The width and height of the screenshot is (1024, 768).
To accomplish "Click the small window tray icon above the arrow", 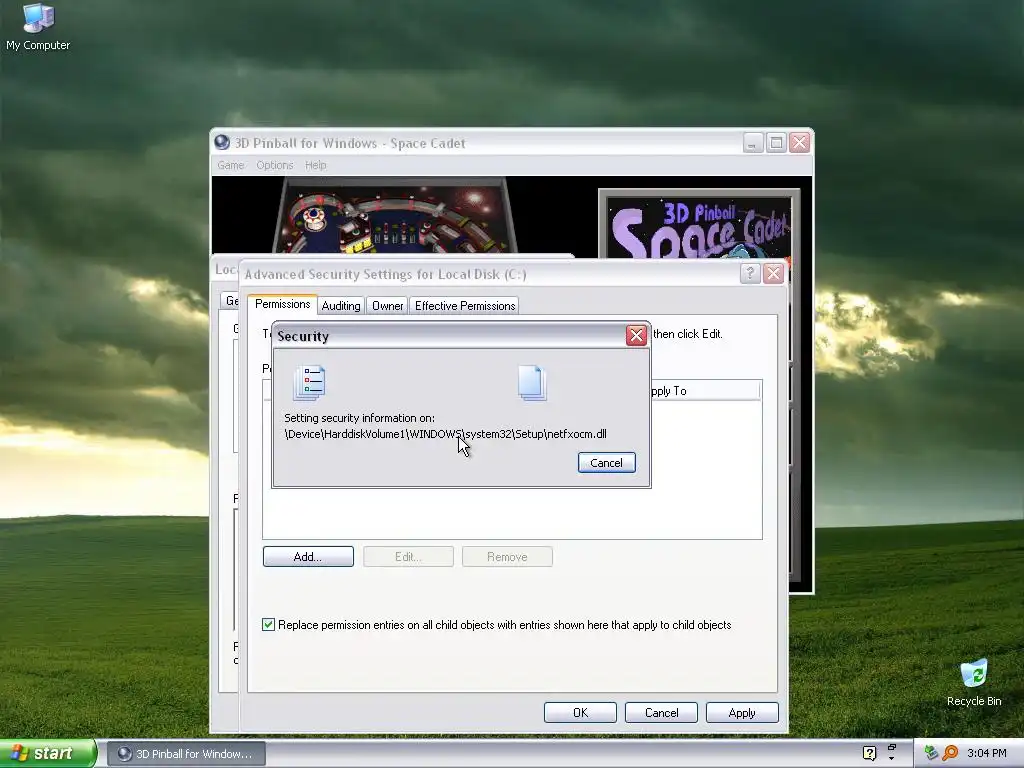I will click(892, 748).
